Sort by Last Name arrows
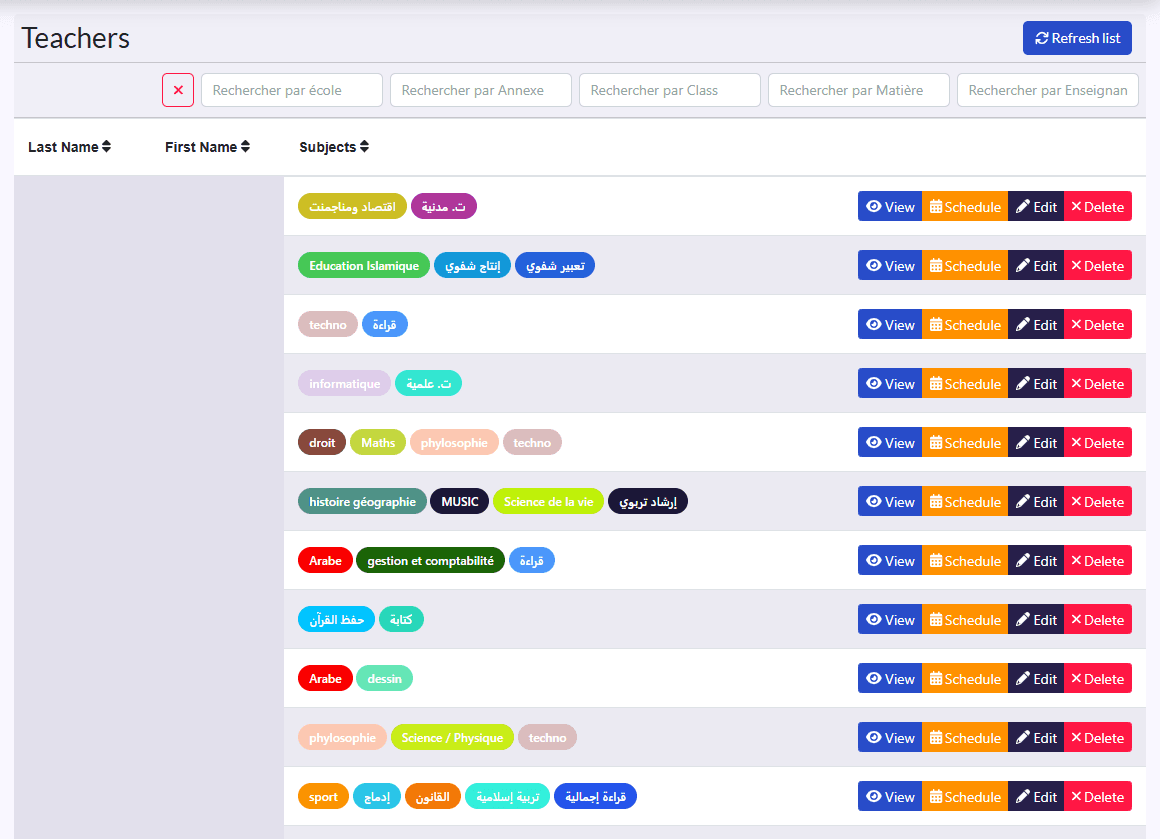Image resolution: width=1160 pixels, height=839 pixels. tap(107, 146)
